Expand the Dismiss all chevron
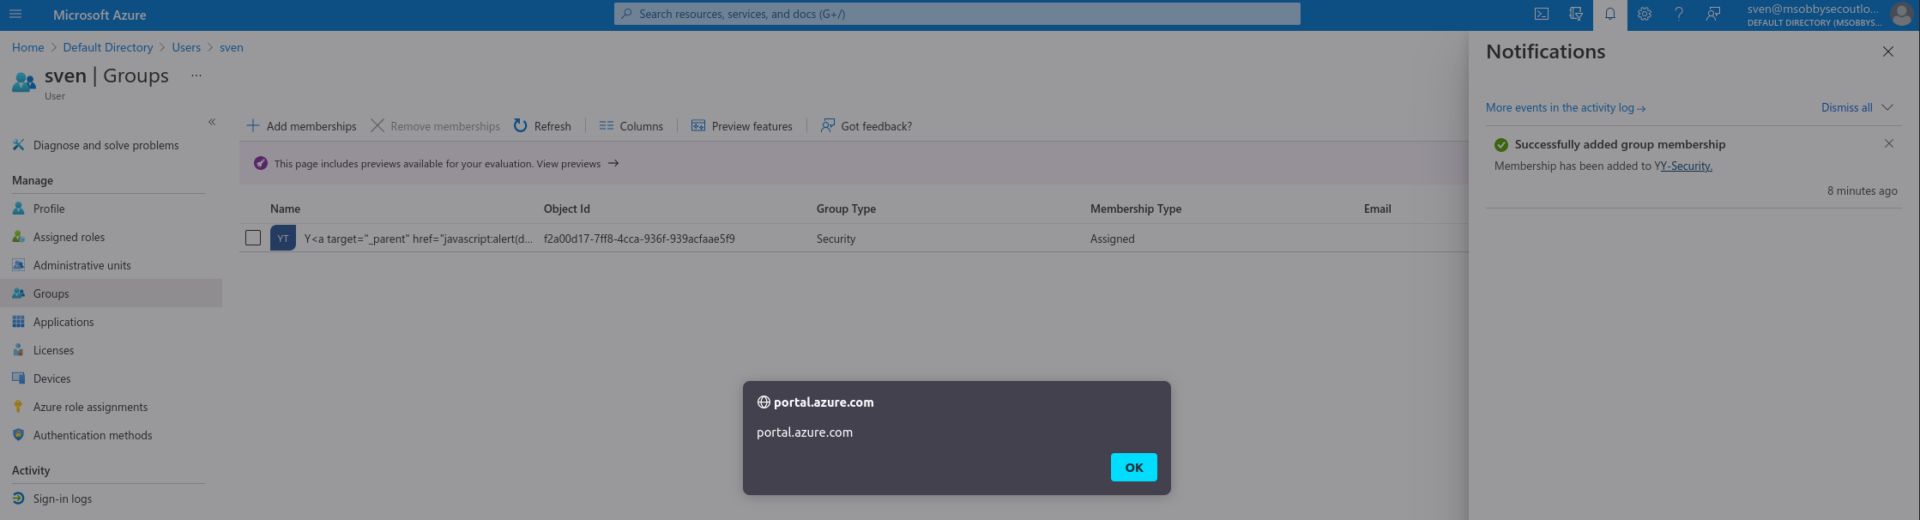1920x520 pixels. [x=1887, y=108]
